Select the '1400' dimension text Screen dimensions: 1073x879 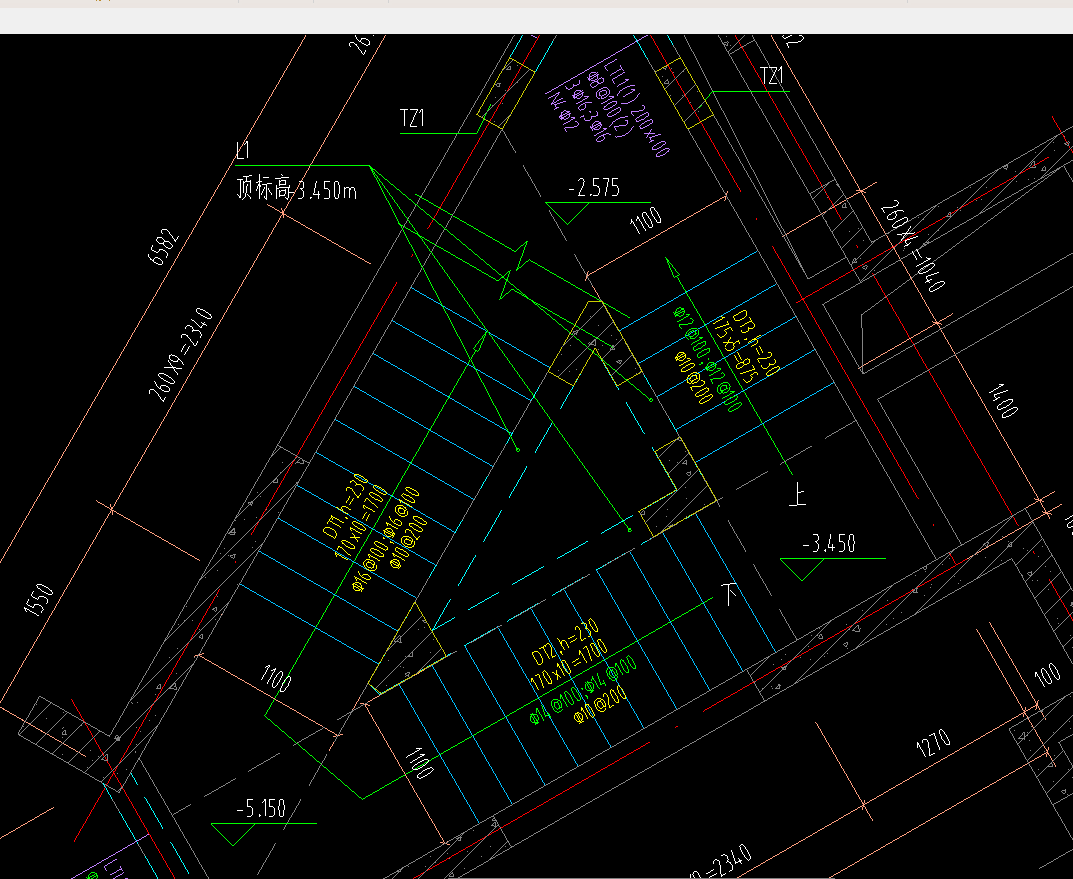pyautogui.click(x=1003, y=401)
